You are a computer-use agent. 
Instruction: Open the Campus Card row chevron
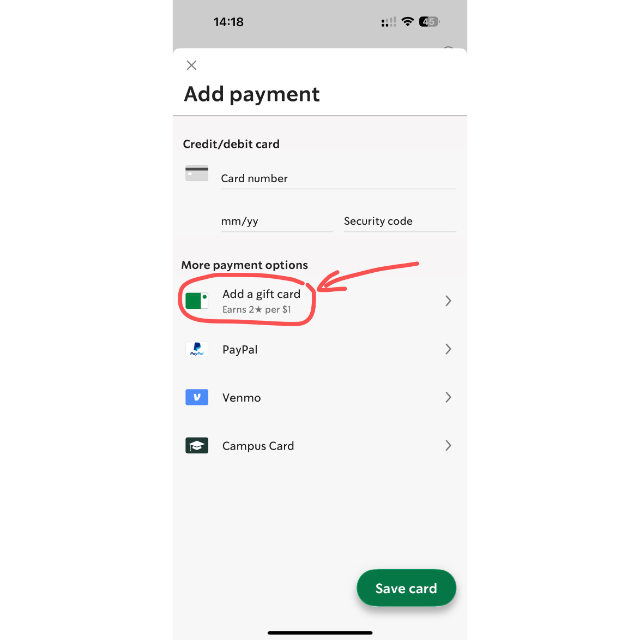448,445
